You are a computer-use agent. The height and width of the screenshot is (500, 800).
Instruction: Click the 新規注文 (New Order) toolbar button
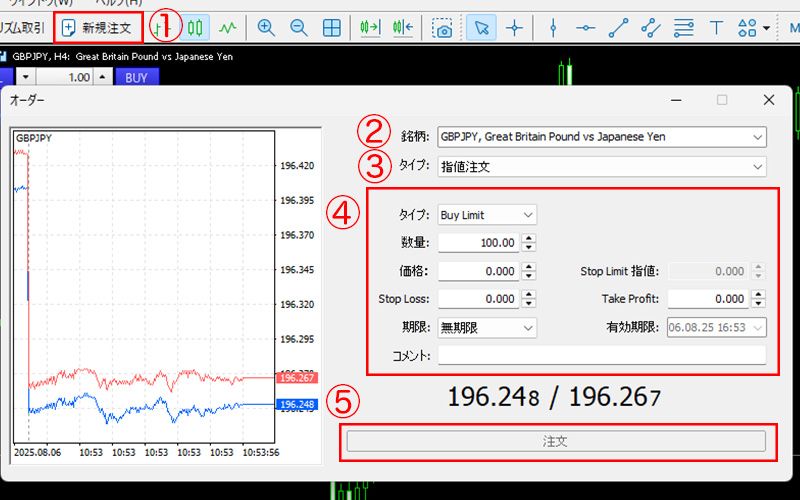pos(97,28)
